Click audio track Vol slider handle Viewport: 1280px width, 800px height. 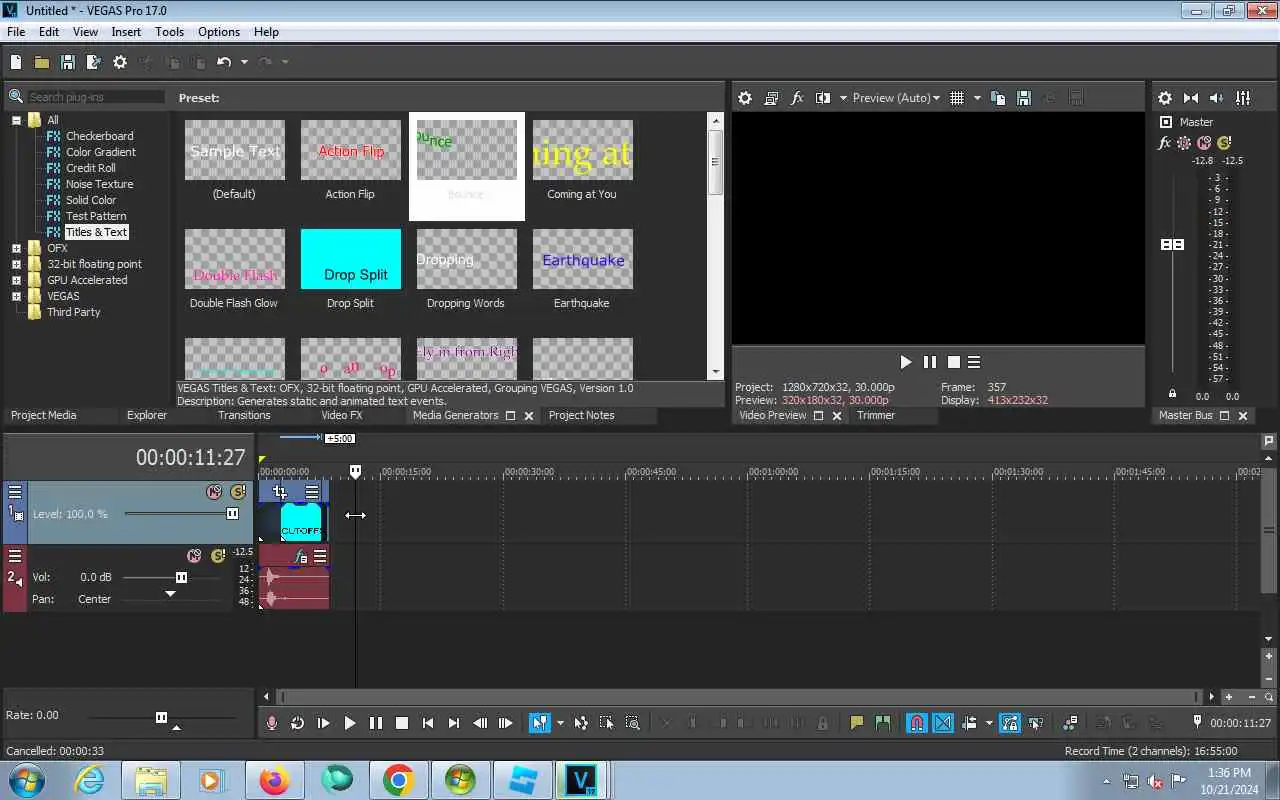(x=181, y=577)
